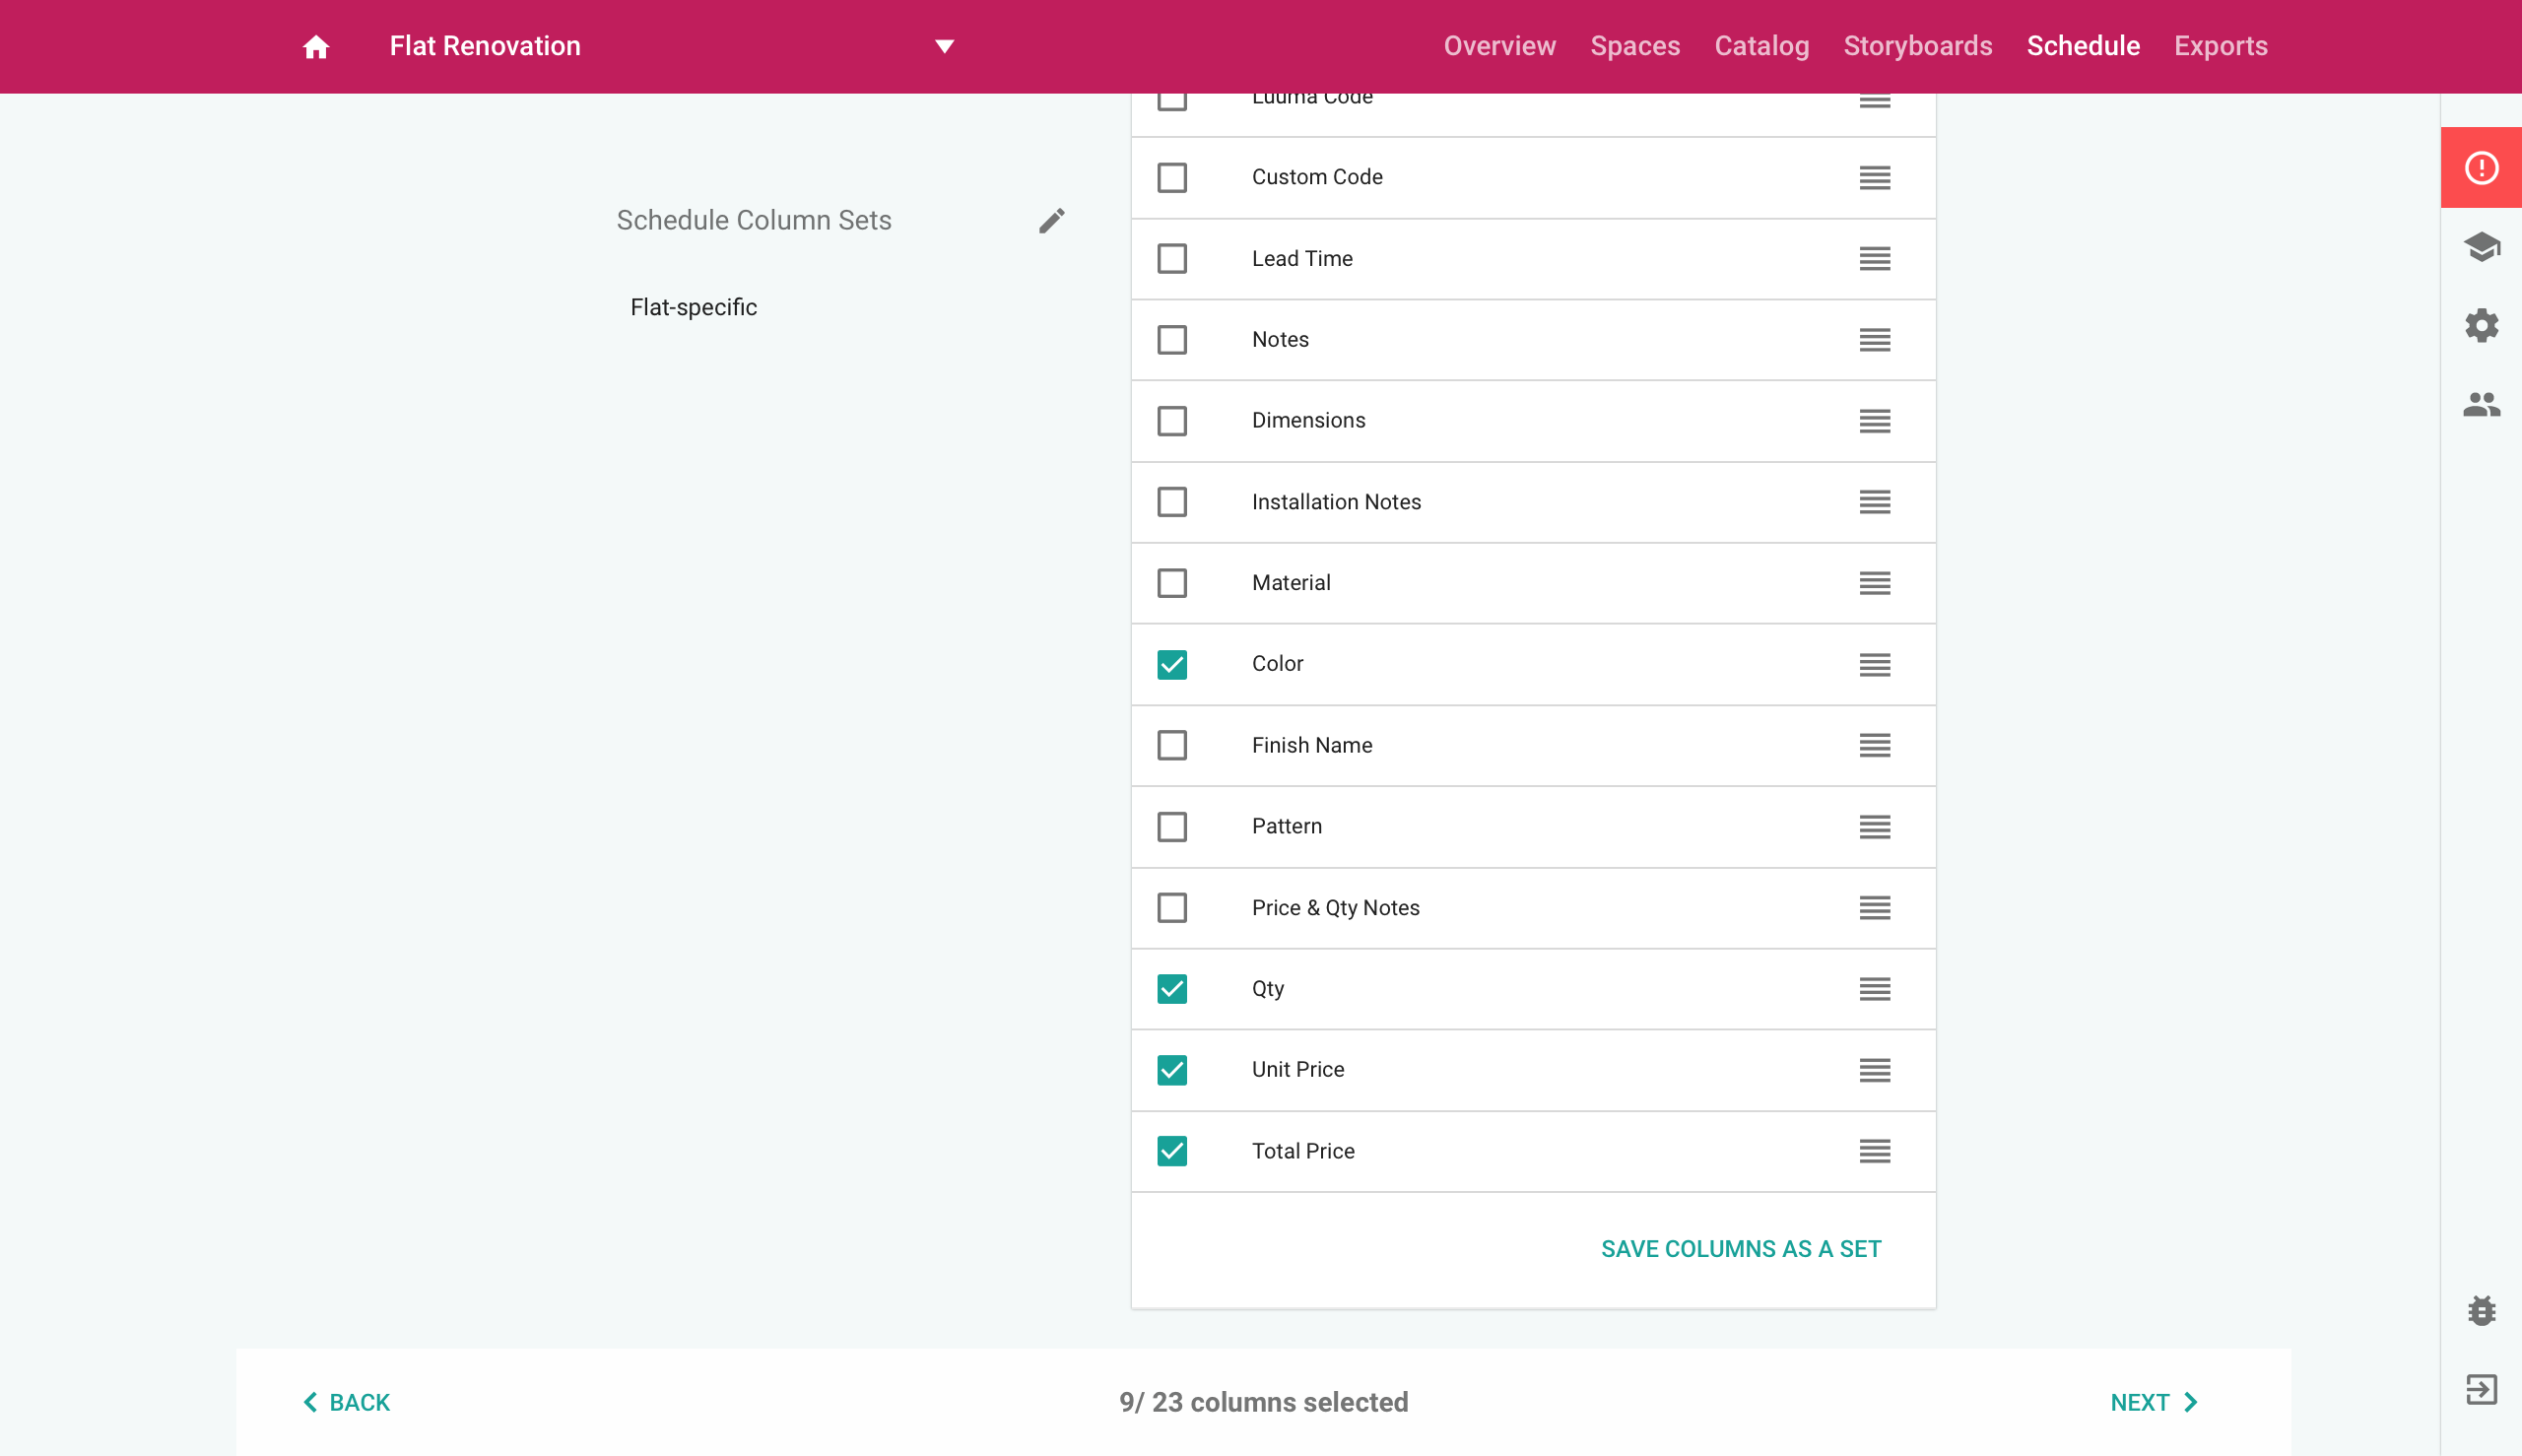Expand the Flat Renovation project dropdown
The height and width of the screenshot is (1456, 2522).
pyautogui.click(x=944, y=47)
